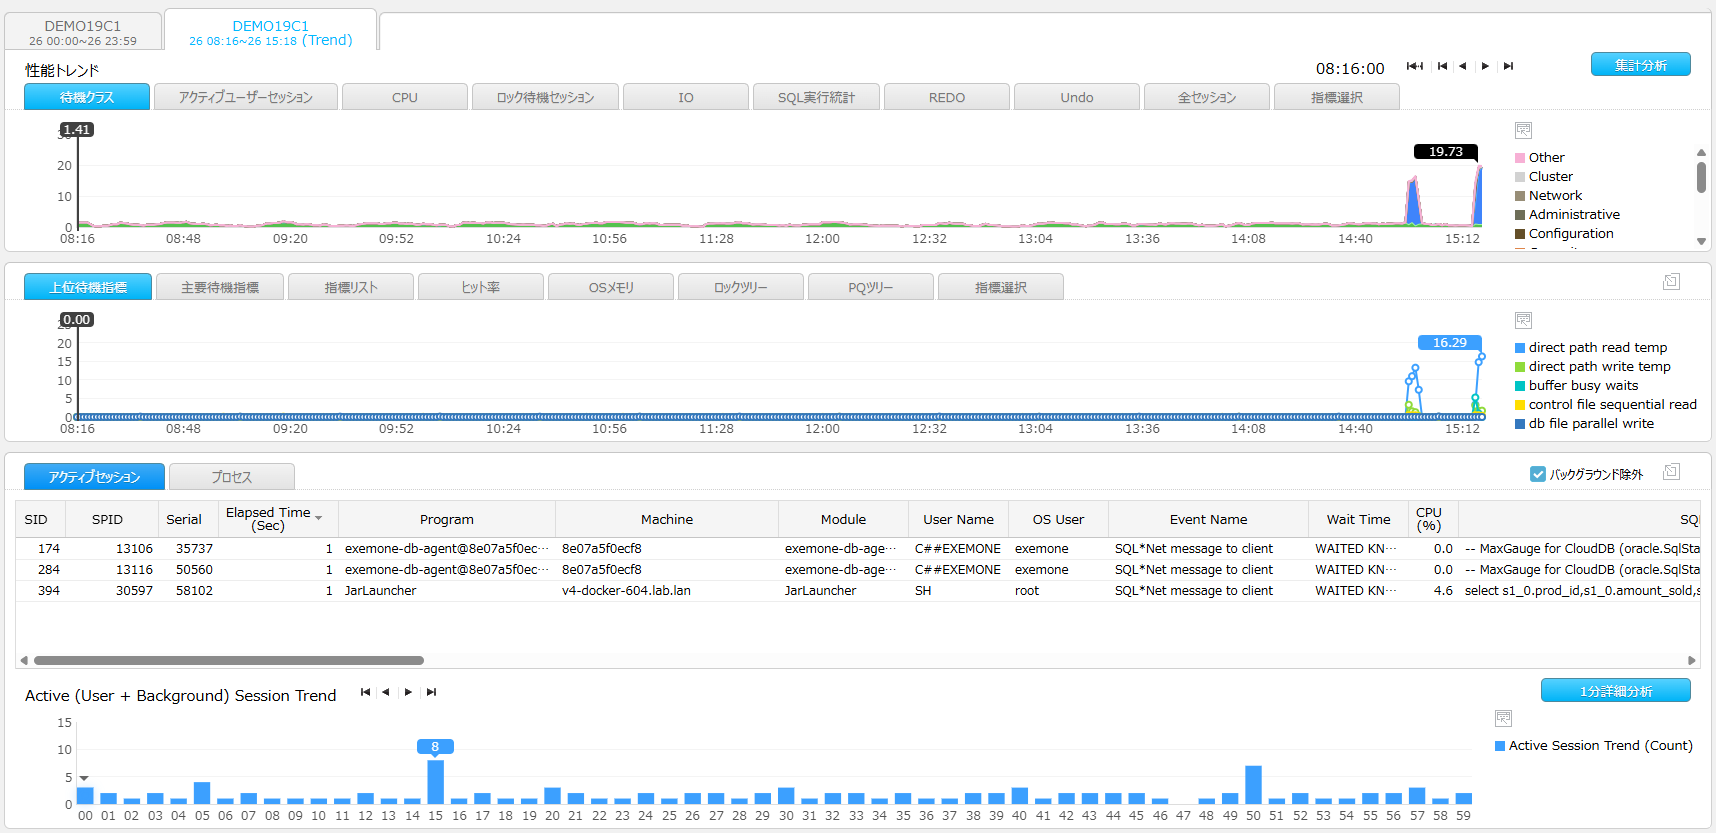Click the minute marker triangle above bar 00
Image resolution: width=1716 pixels, height=833 pixels.
84,777
